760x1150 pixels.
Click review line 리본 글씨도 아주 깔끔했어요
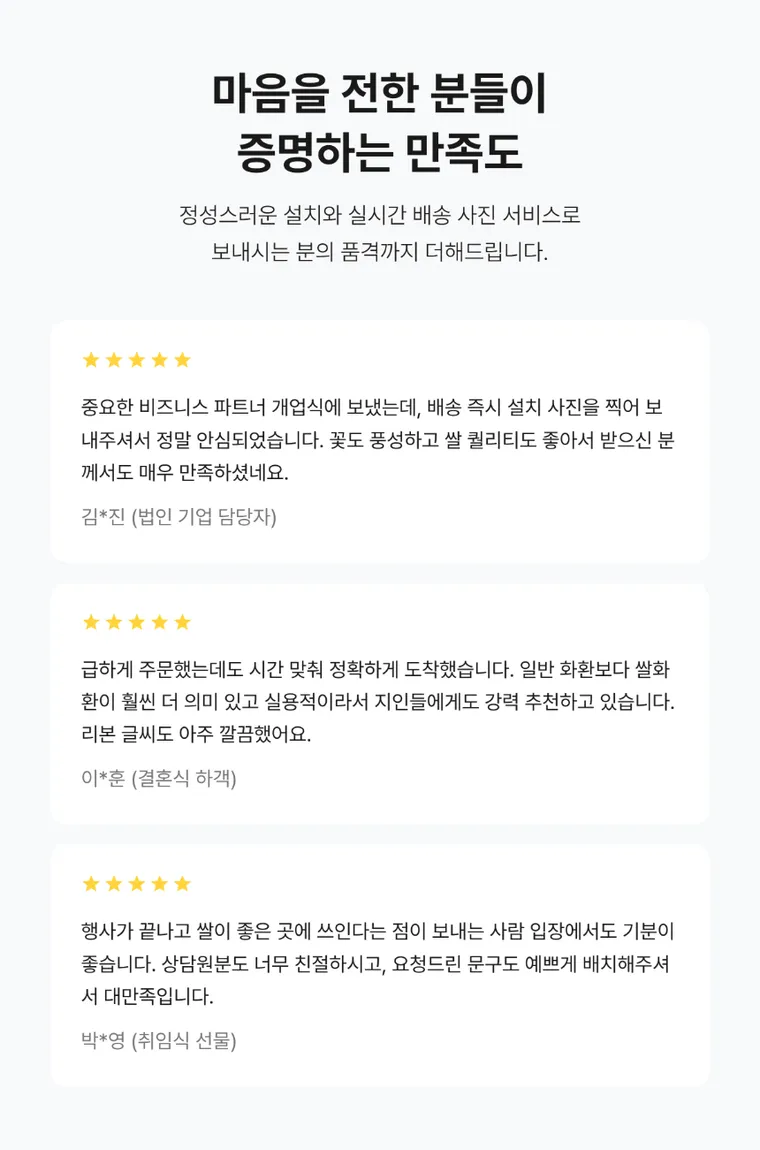click(x=196, y=733)
